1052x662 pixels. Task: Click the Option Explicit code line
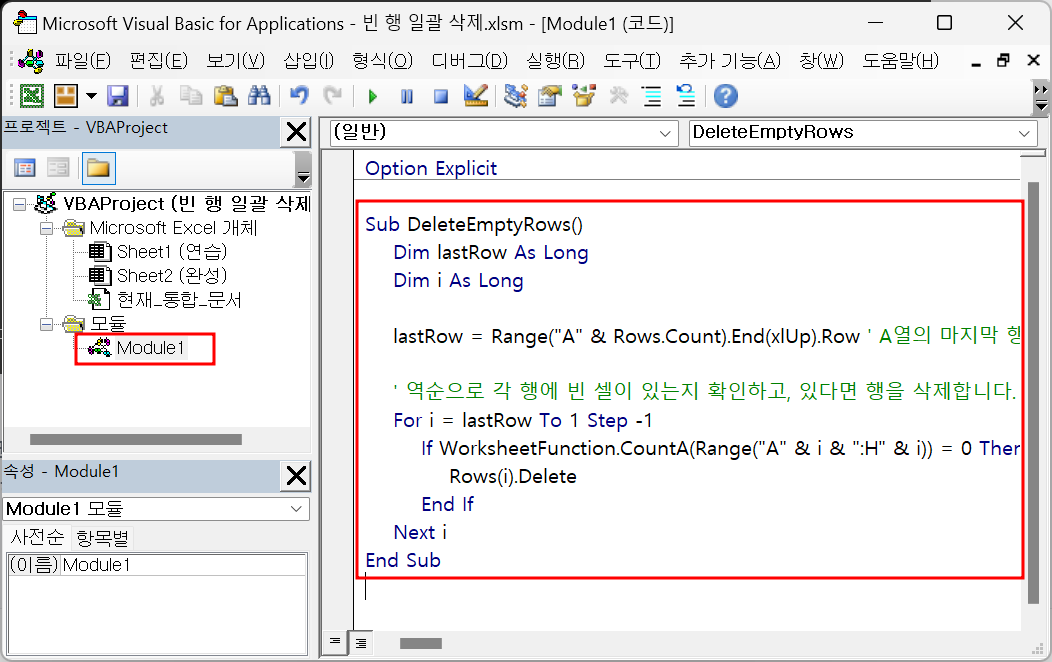(431, 168)
